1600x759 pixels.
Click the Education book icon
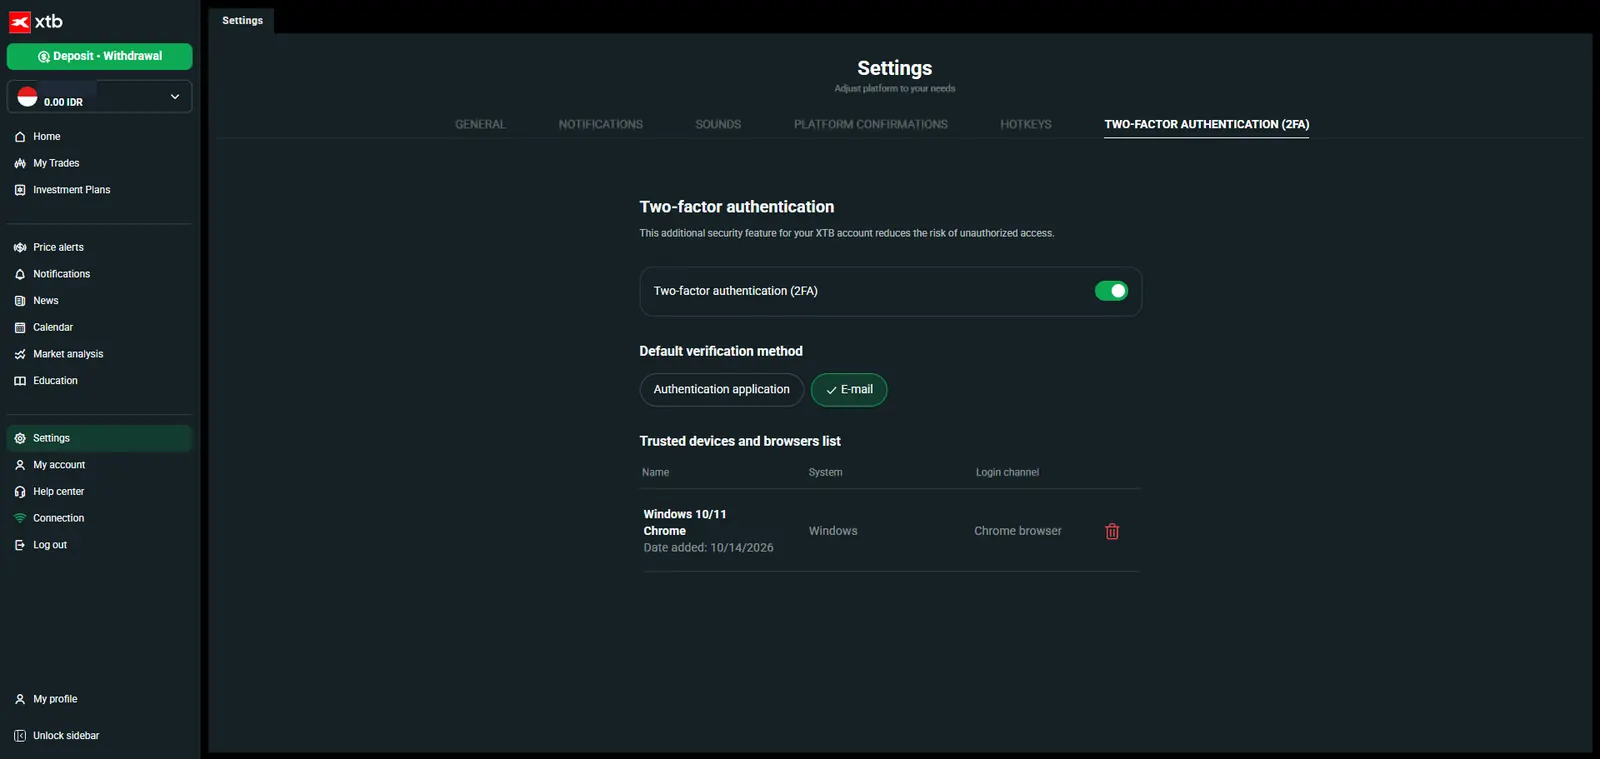pyautogui.click(x=20, y=381)
